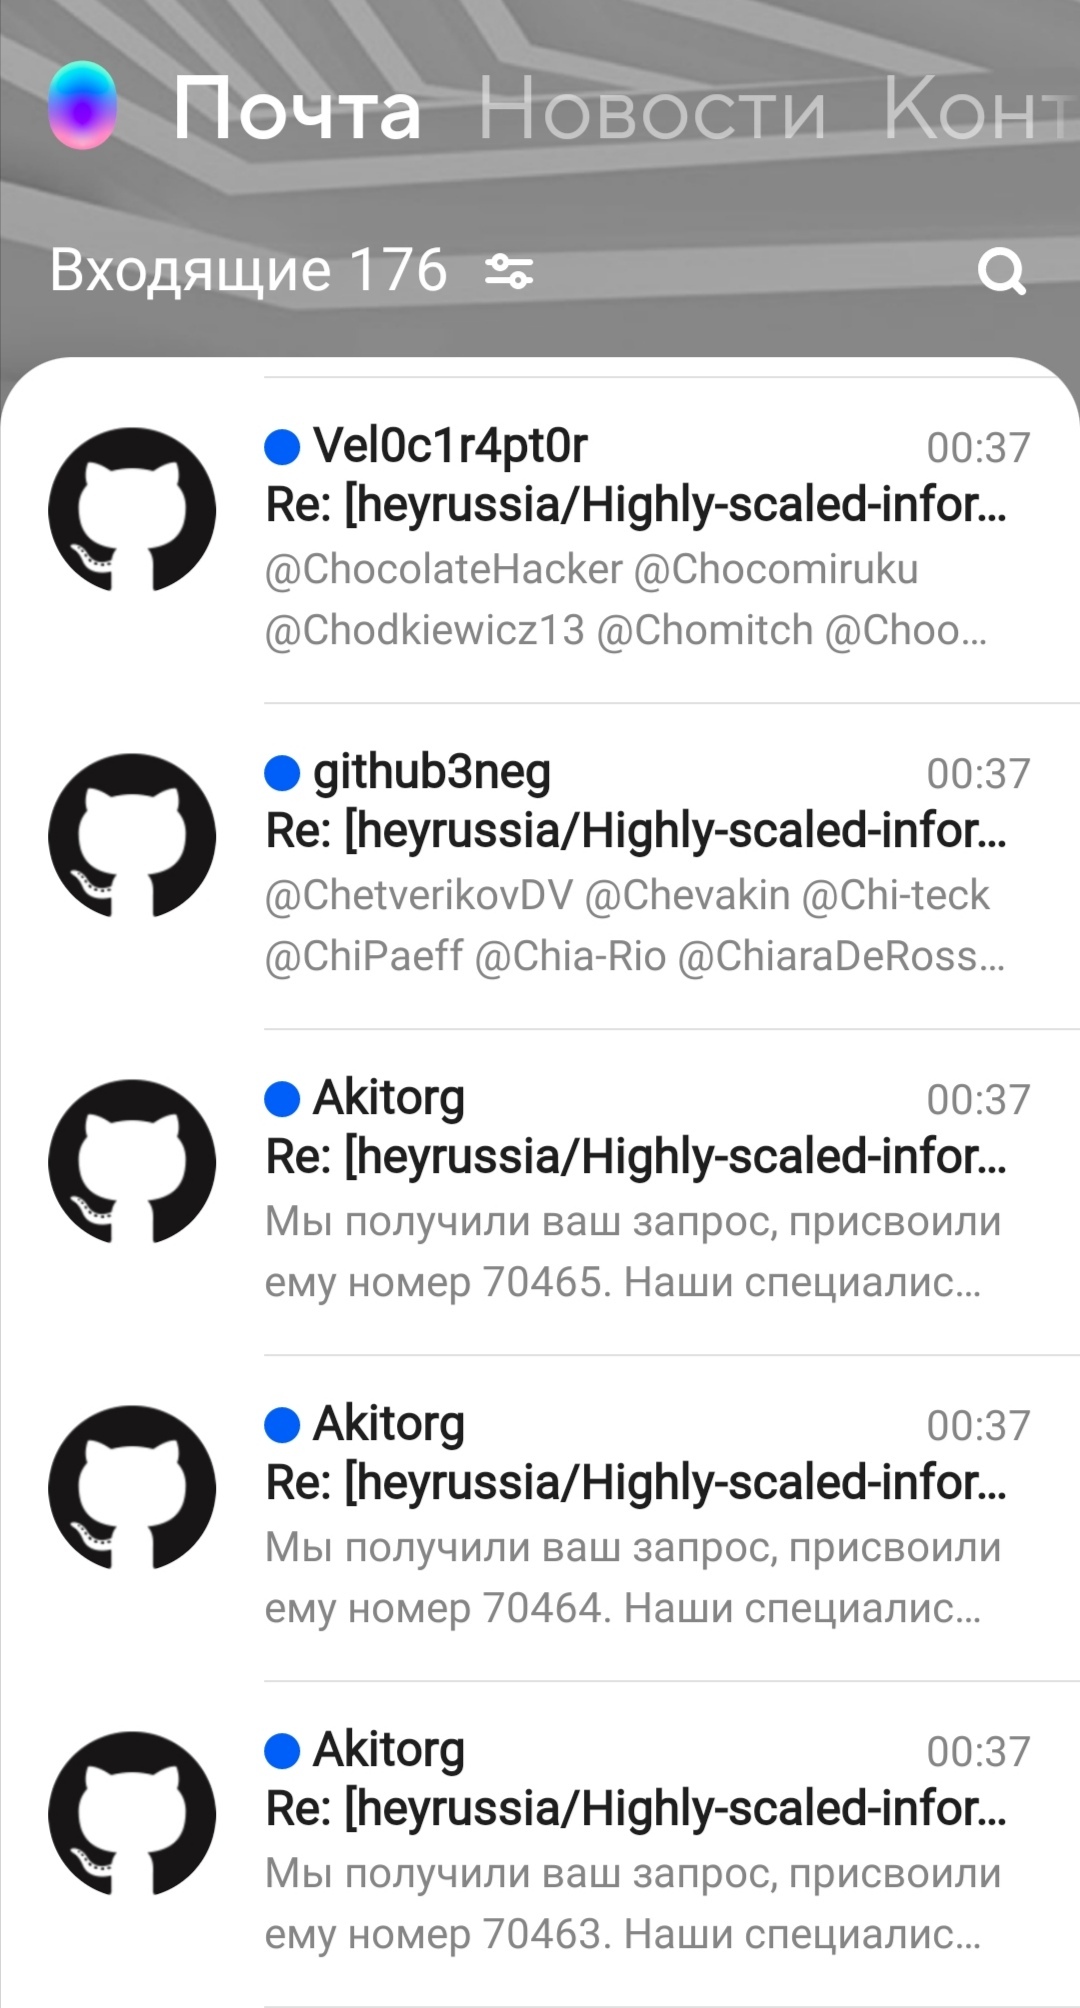Tap GitHub avatar beside request 70463 email
This screenshot has height=2008, width=1080.
coord(132,1814)
